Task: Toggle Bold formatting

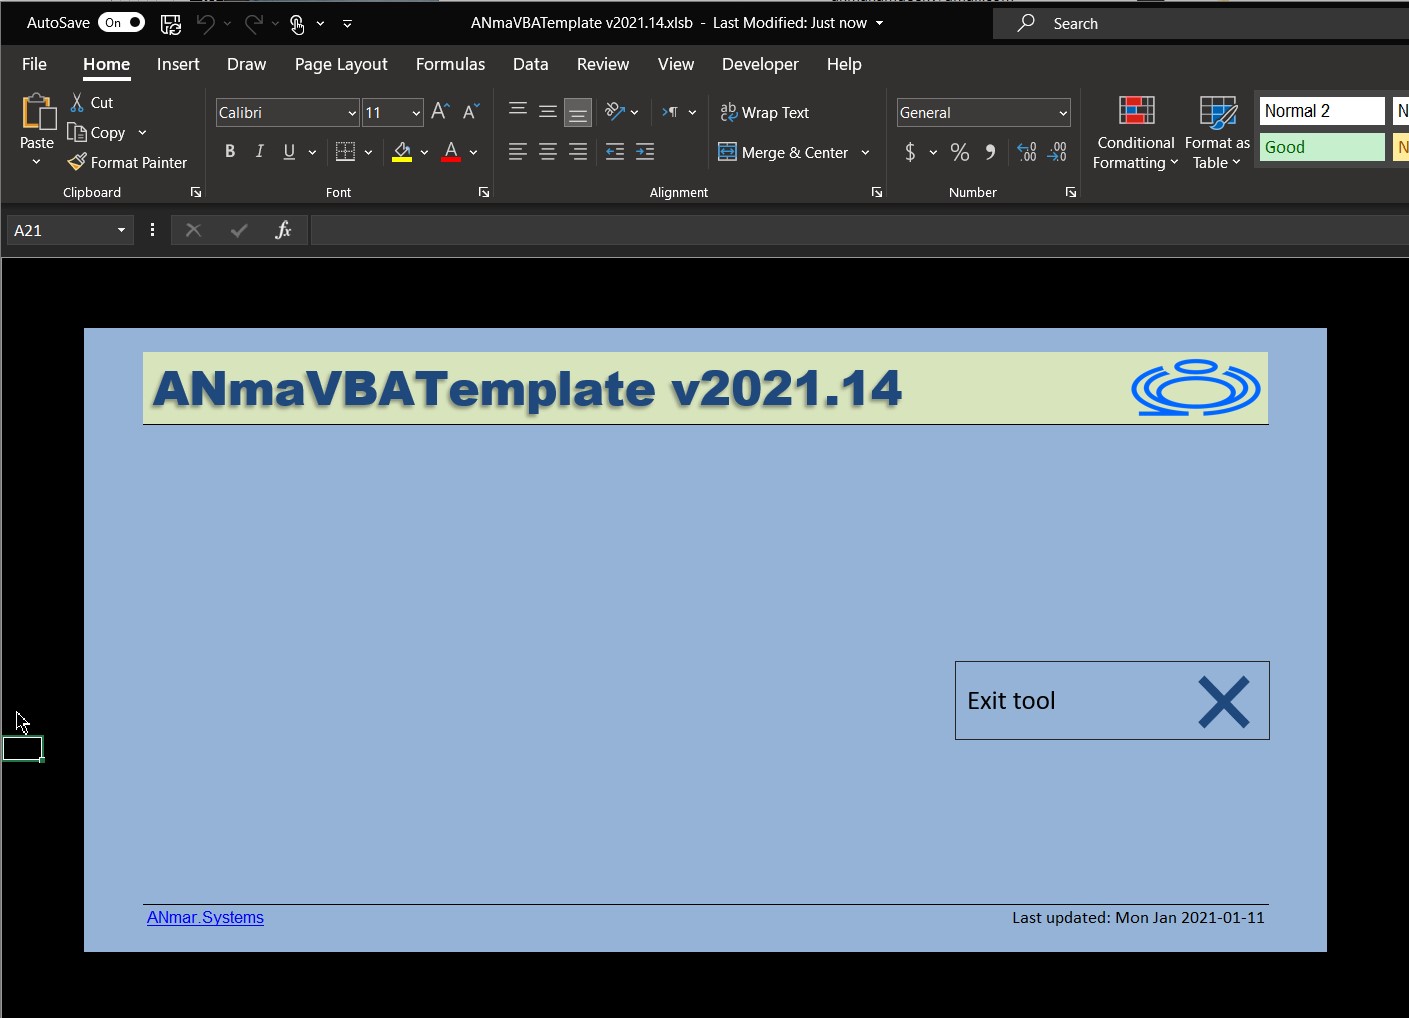Action: point(230,152)
